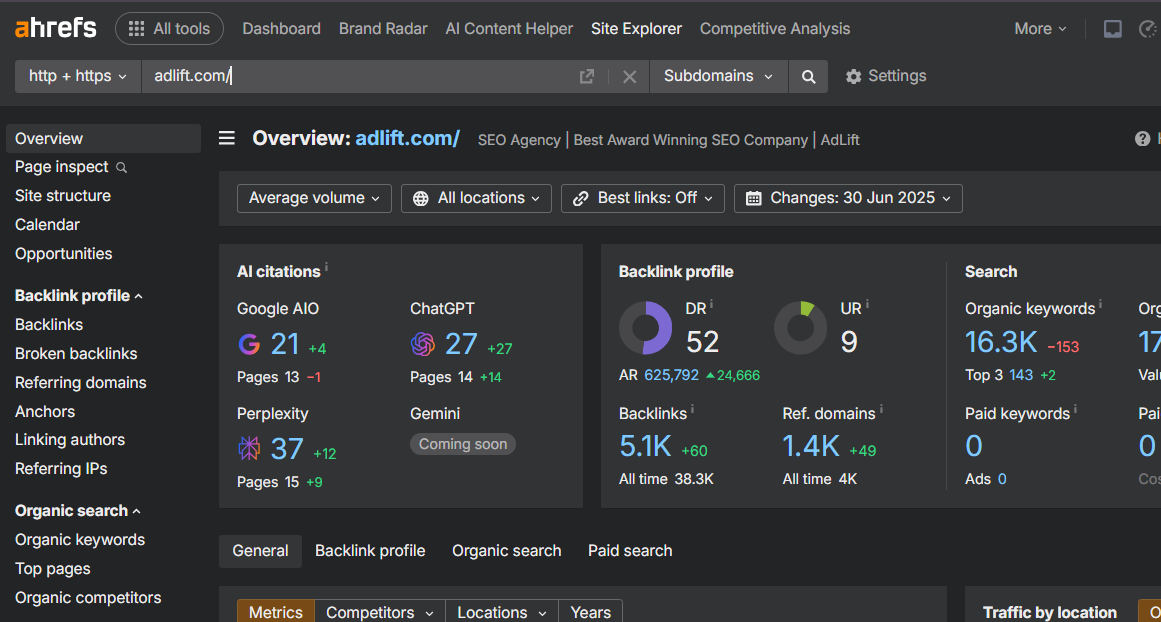This screenshot has width=1161, height=622.
Task: Open Anchors in sidebar
Action: (x=45, y=412)
